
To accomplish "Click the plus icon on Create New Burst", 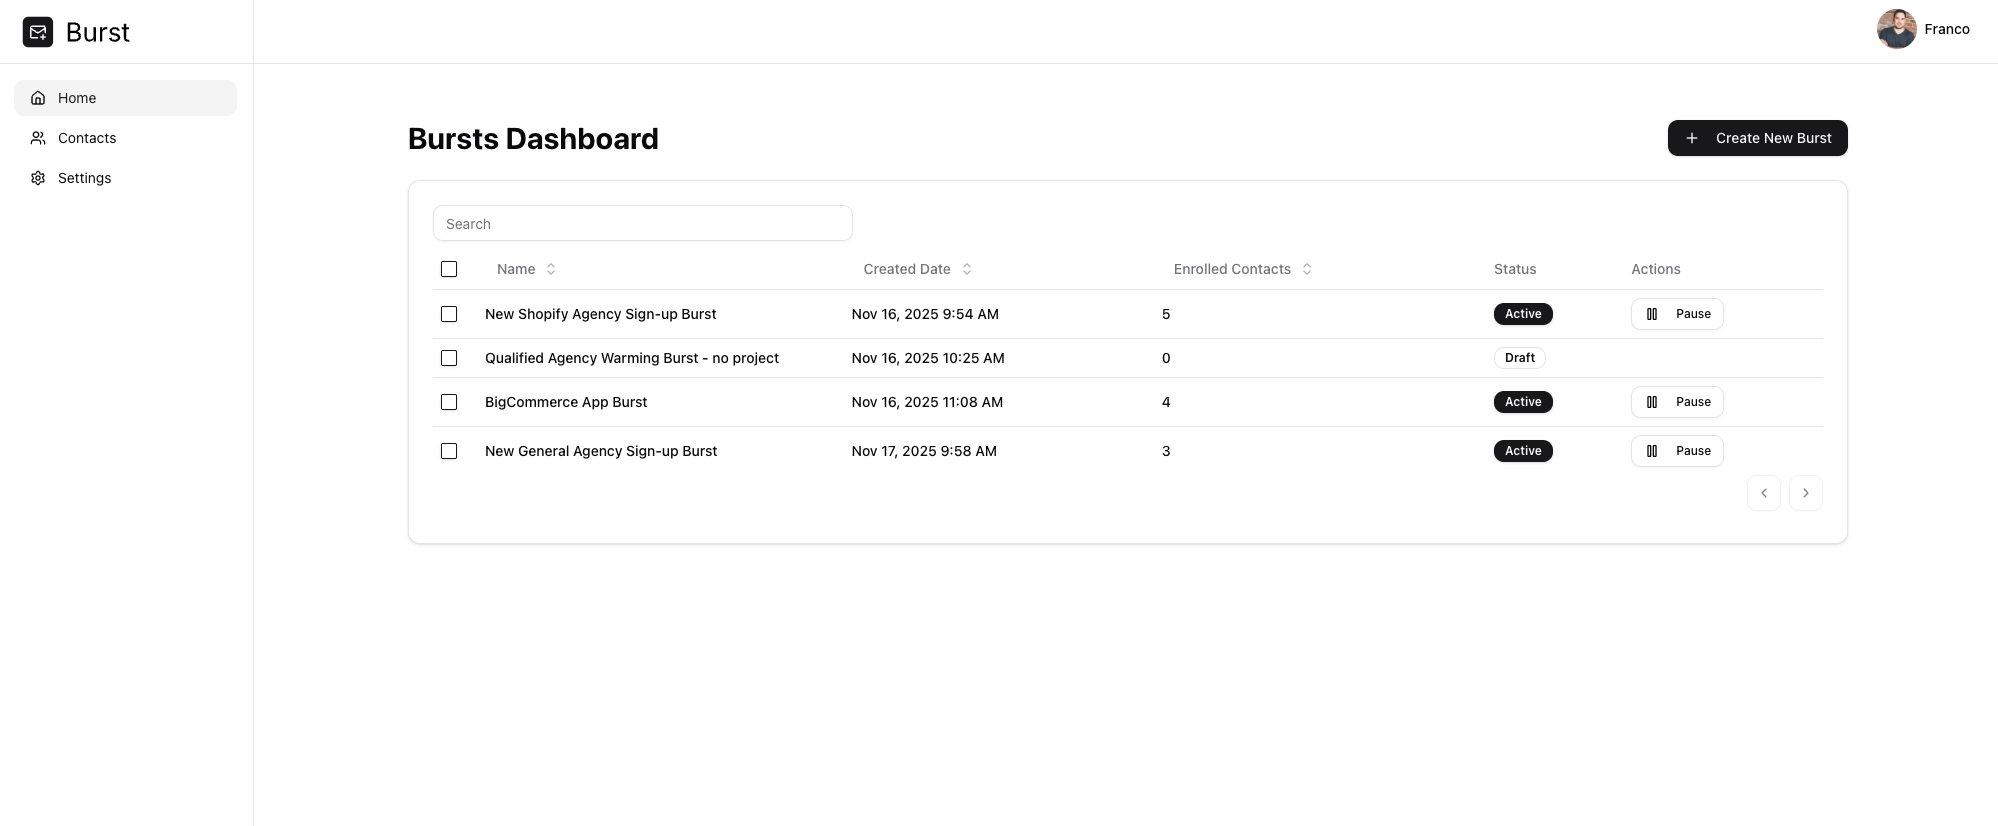I will pyautogui.click(x=1691, y=138).
